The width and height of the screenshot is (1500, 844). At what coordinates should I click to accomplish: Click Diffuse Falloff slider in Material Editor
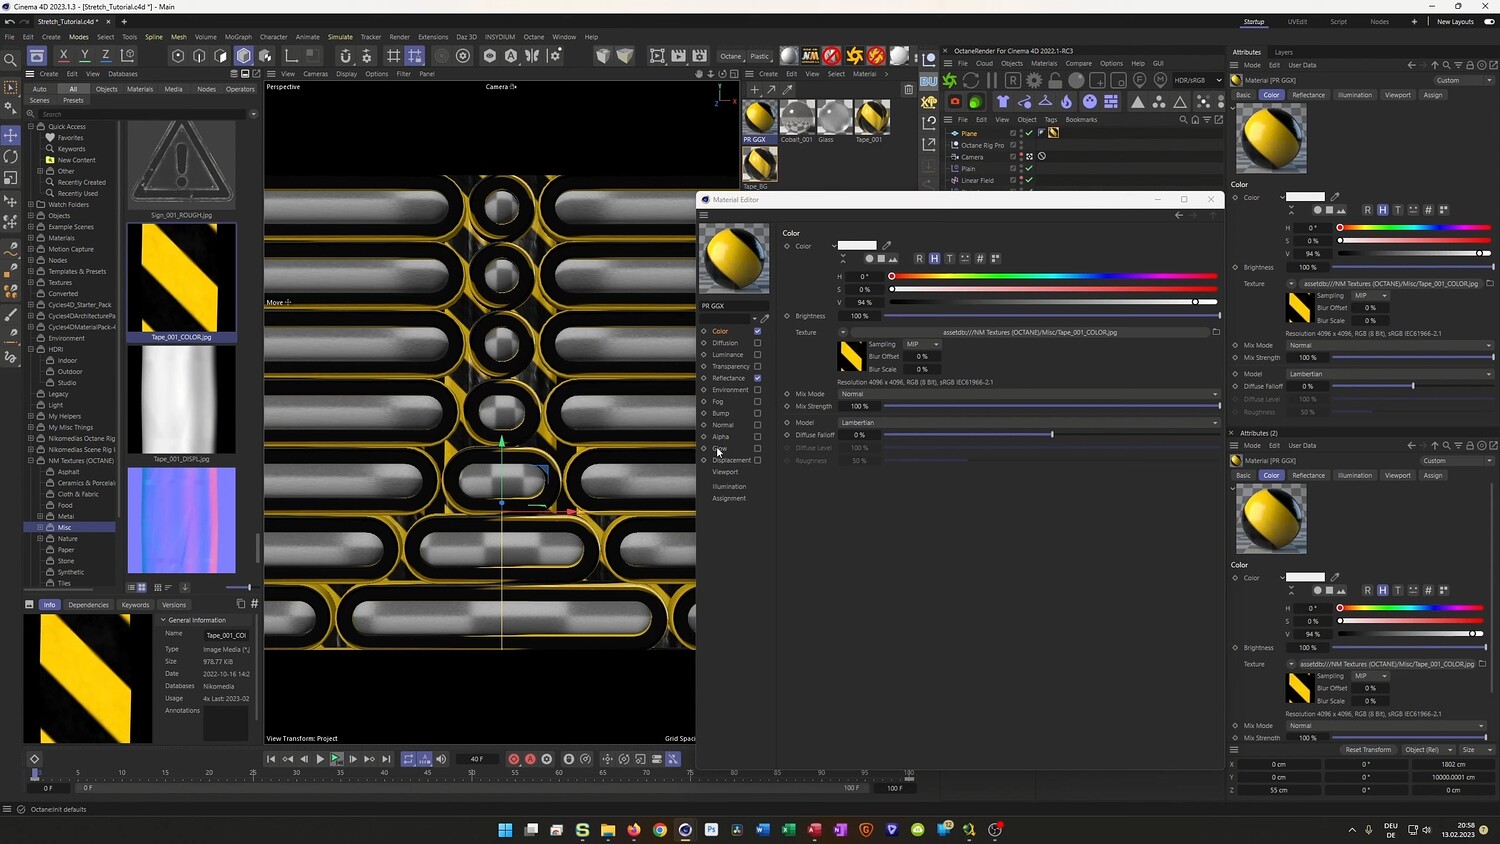tap(1051, 434)
